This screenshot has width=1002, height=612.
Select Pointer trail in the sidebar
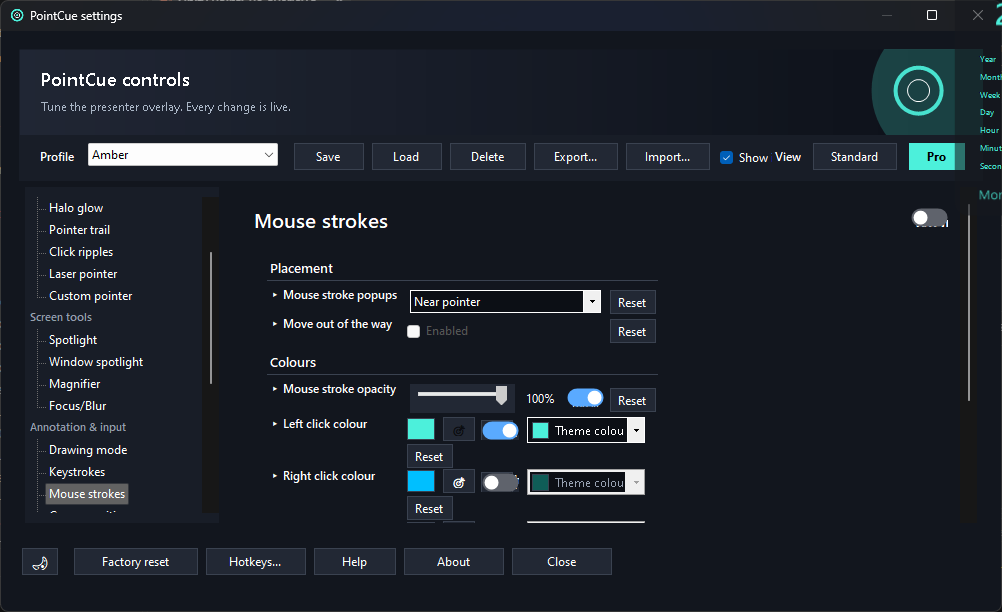(79, 230)
